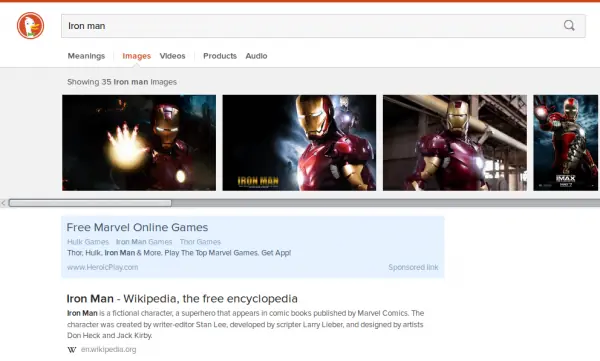The width and height of the screenshot is (600, 361).
Task: Click the Thor Games sublink
Action: pos(200,242)
